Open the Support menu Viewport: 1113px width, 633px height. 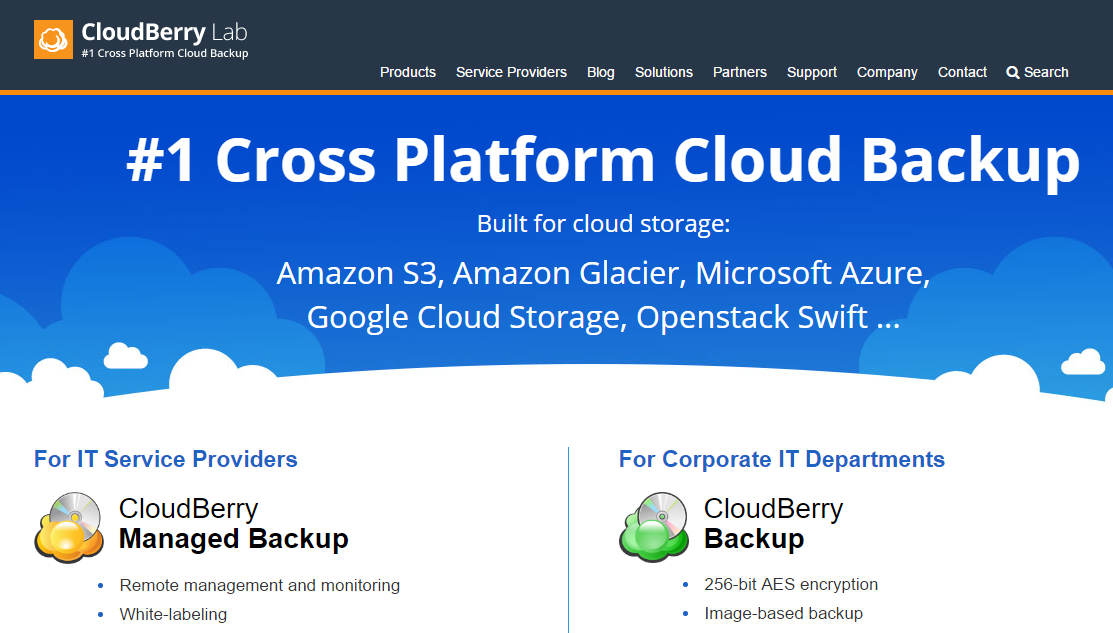click(x=812, y=72)
